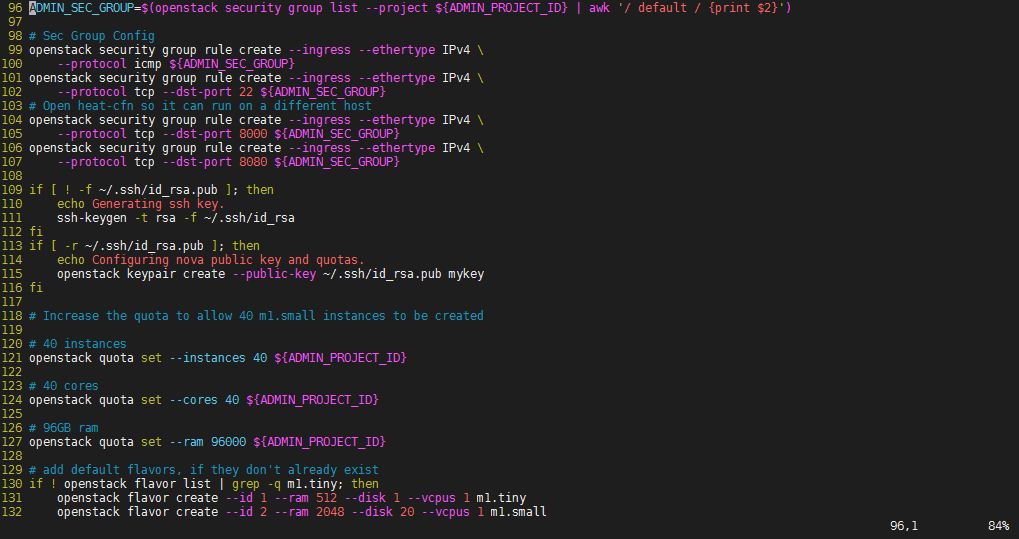This screenshot has height=539, width=1019.
Task: Click '--disk 20' option on line 132
Action: click(382, 512)
